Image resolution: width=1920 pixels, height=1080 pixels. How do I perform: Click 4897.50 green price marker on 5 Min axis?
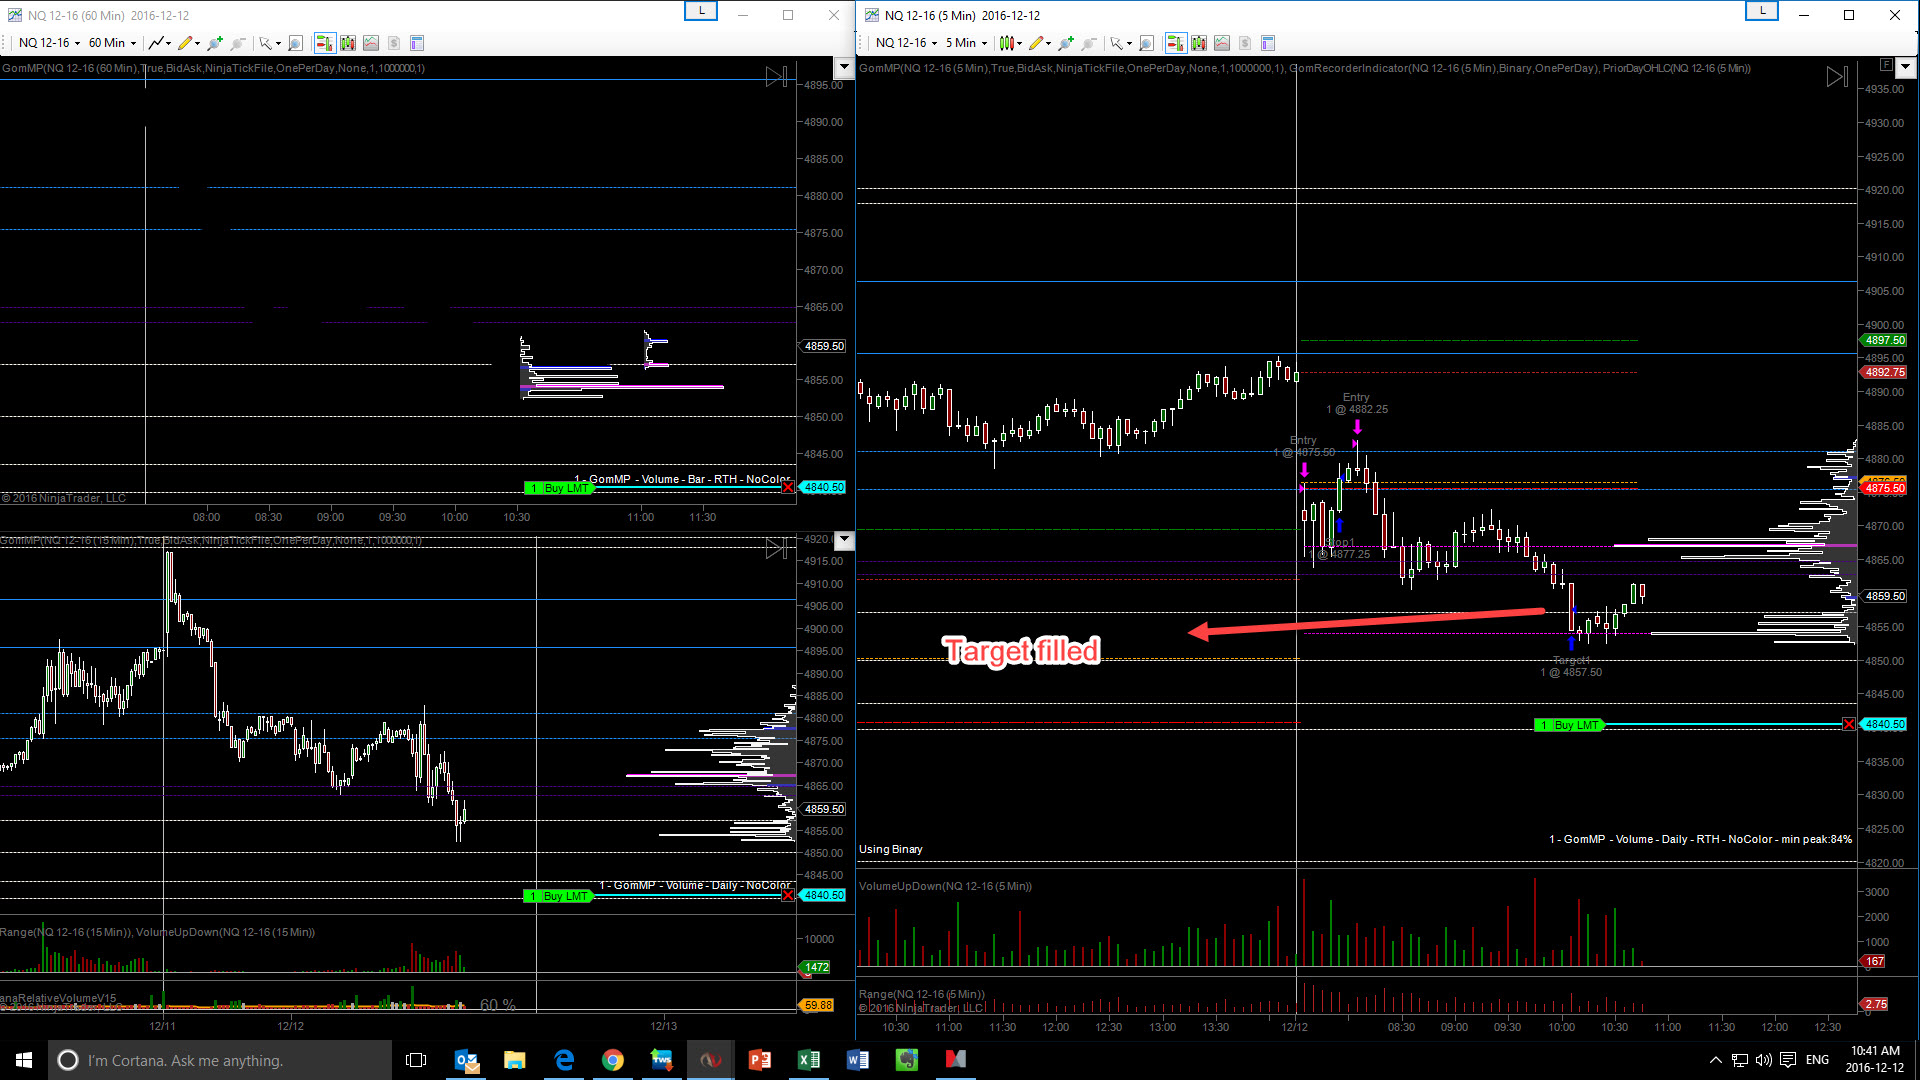pyautogui.click(x=1884, y=341)
